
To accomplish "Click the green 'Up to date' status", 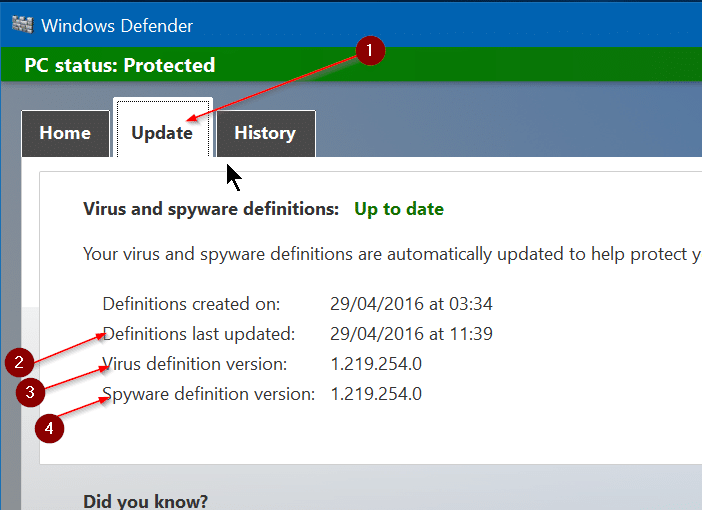I will coord(399,209).
